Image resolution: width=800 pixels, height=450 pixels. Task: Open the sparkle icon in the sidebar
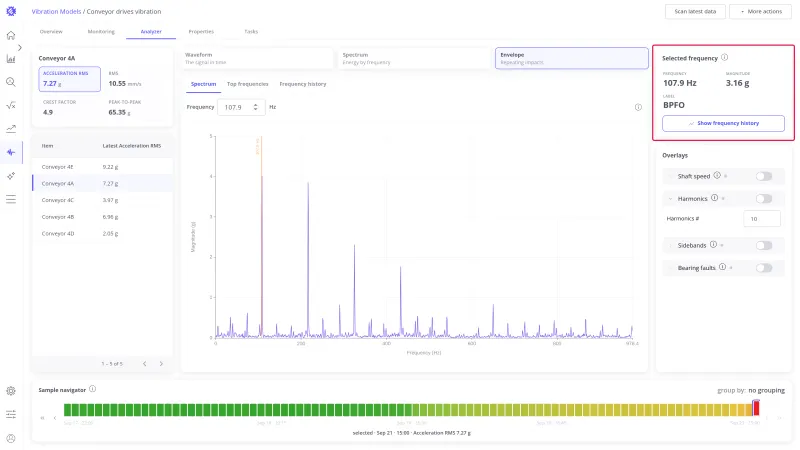(x=11, y=176)
